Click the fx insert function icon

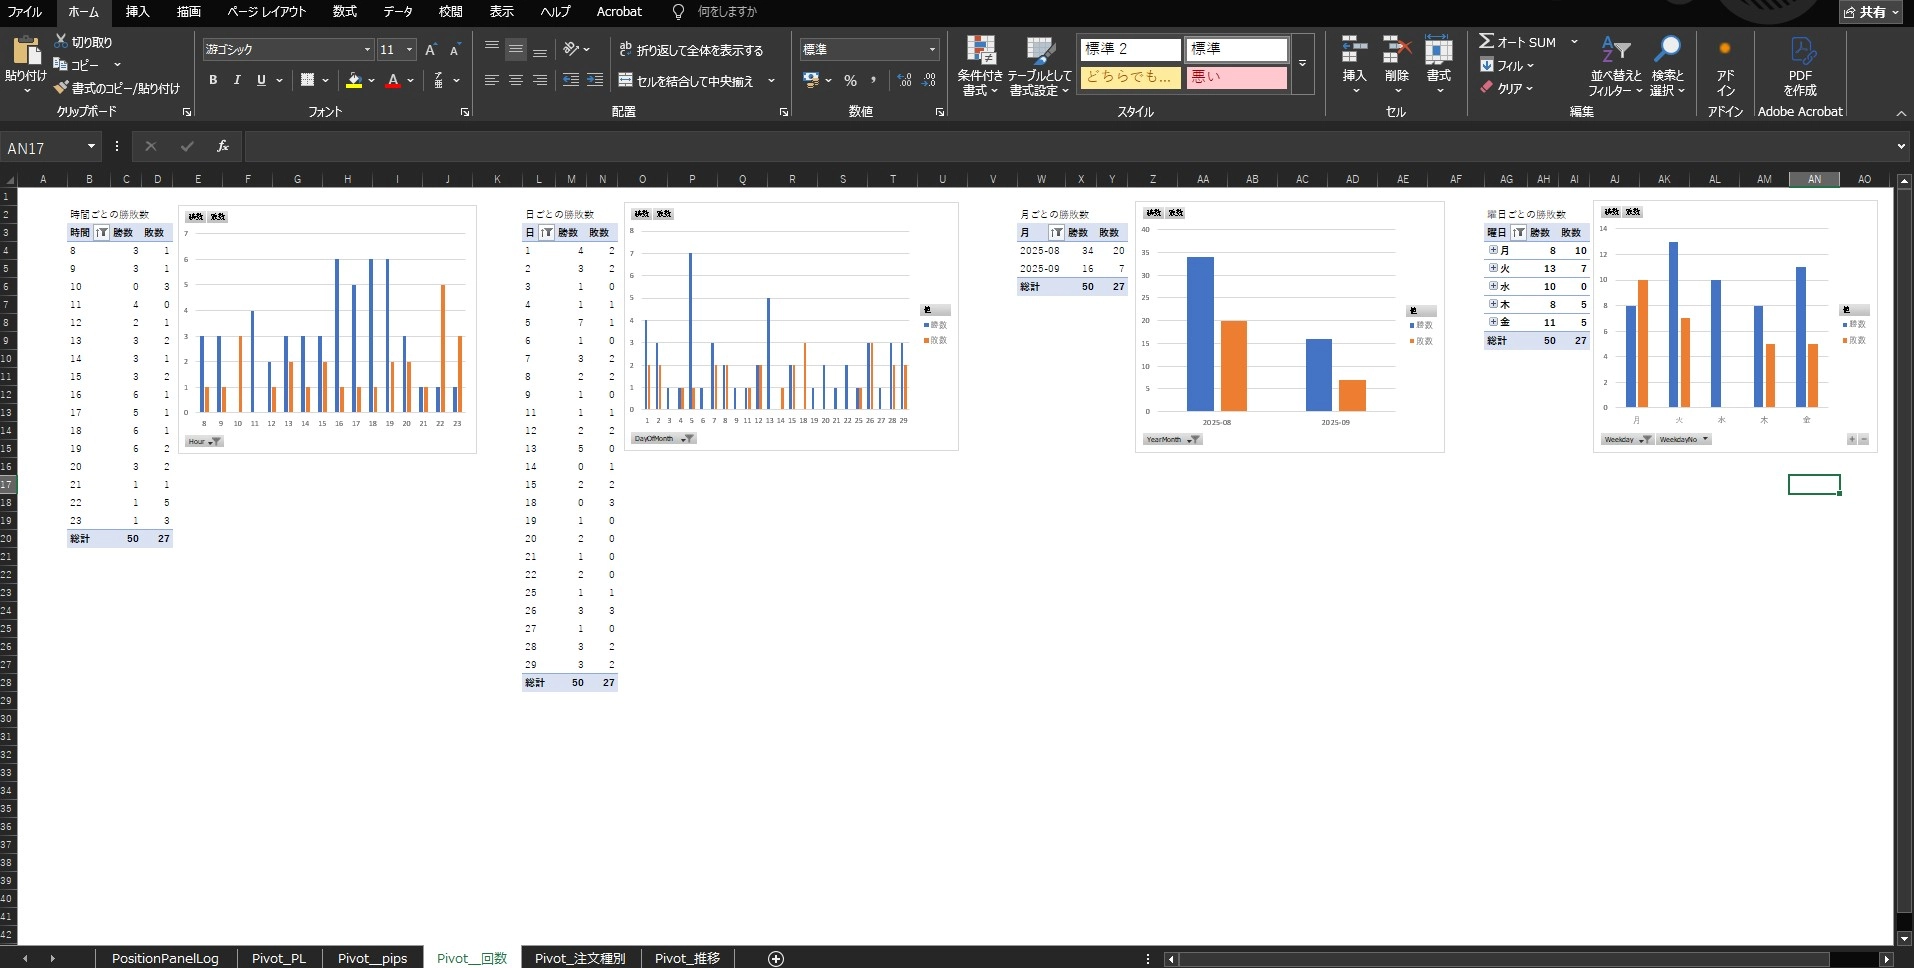pos(223,146)
